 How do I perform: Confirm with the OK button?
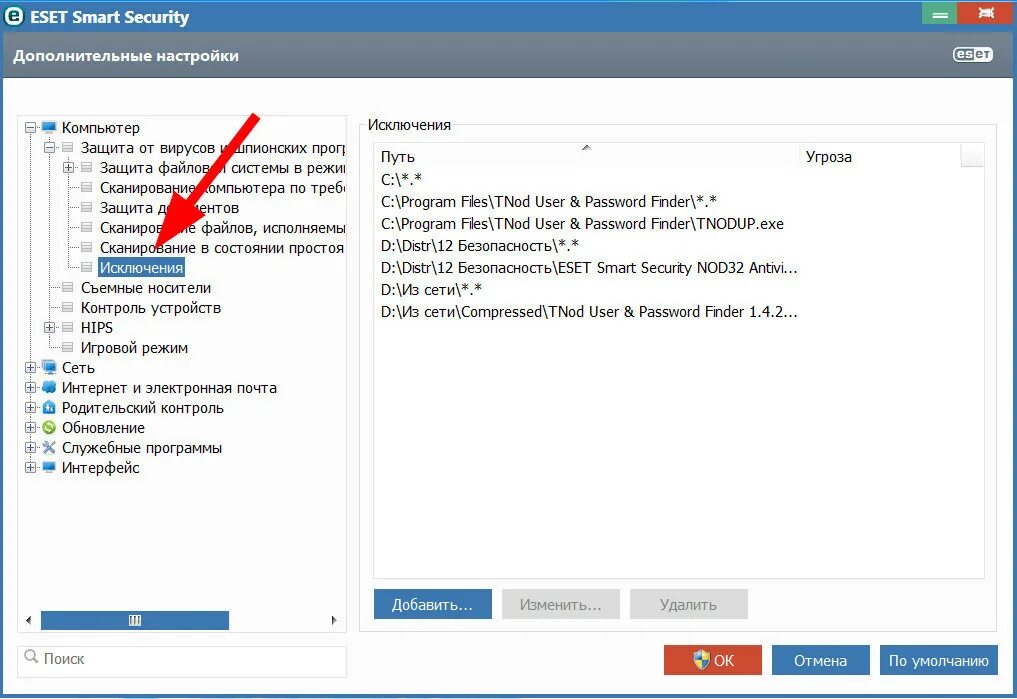click(713, 660)
